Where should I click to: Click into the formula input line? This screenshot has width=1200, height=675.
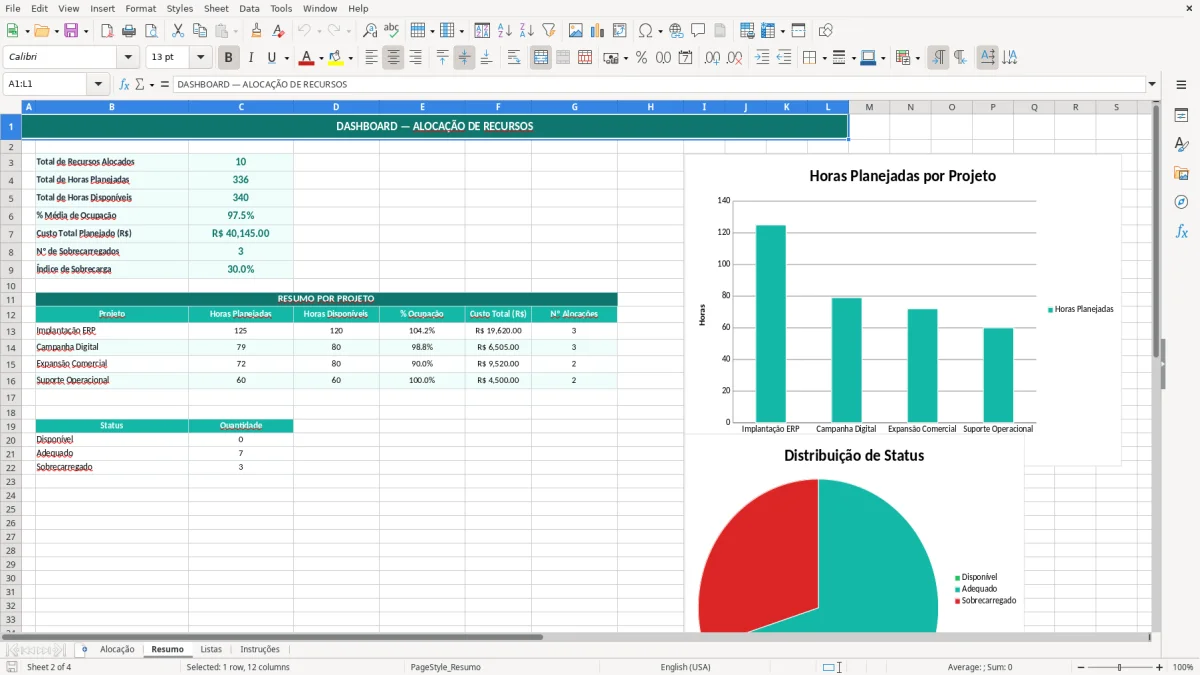click(x=658, y=85)
